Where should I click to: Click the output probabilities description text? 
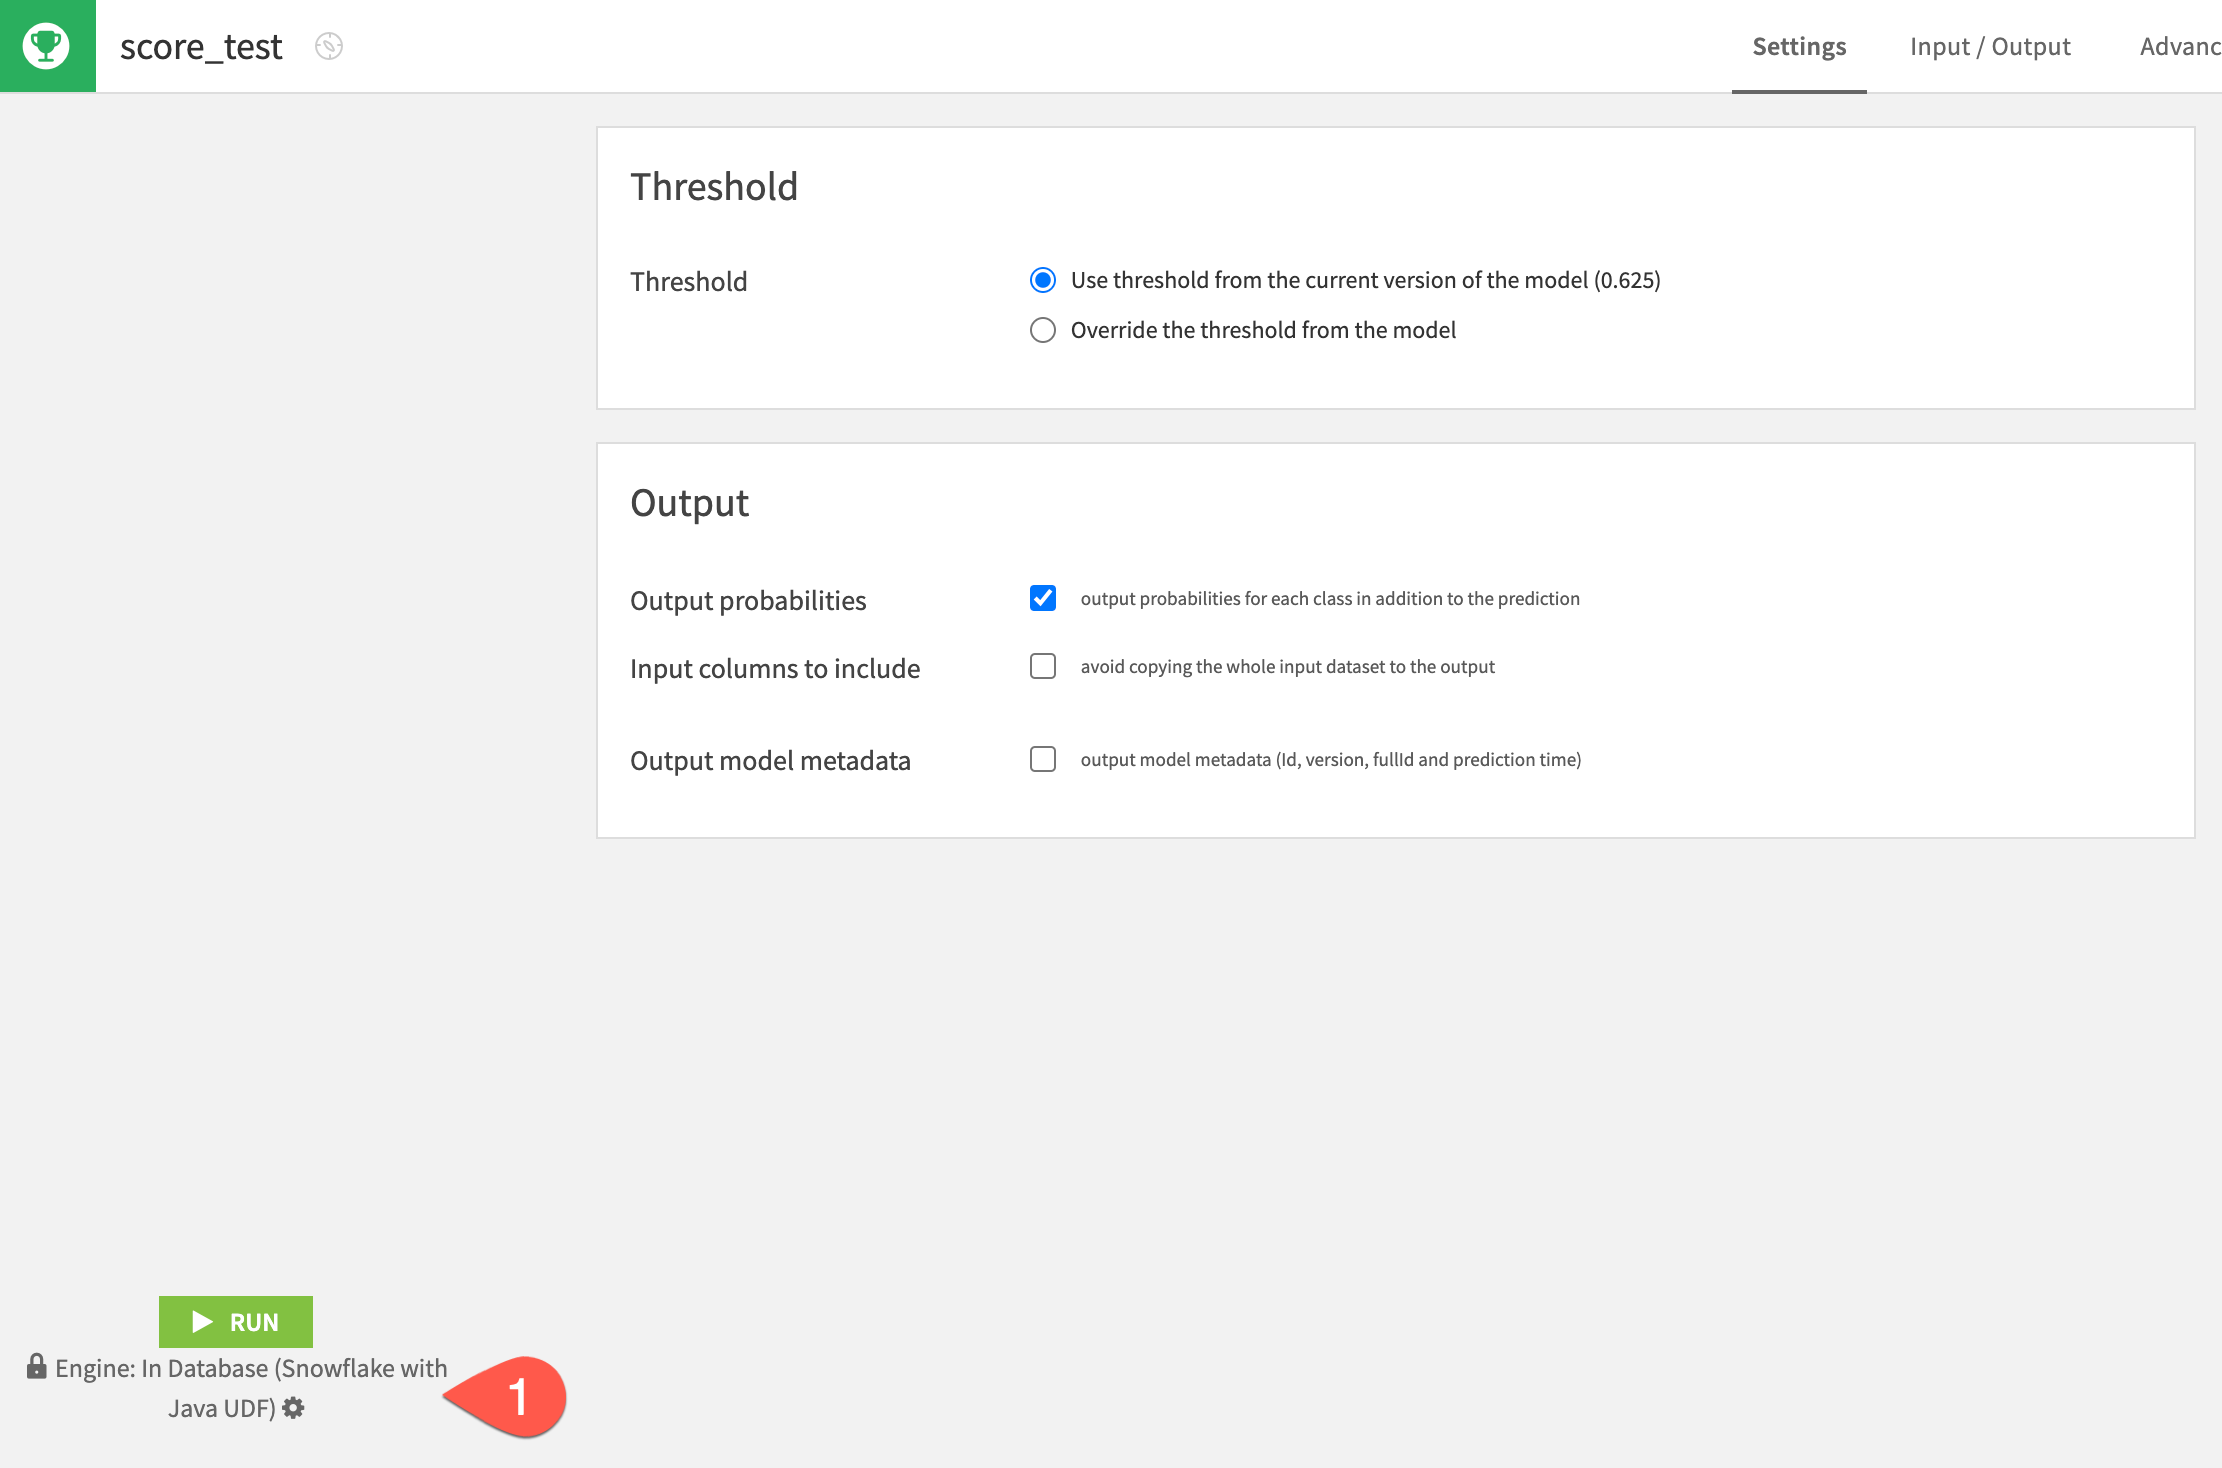(1329, 598)
